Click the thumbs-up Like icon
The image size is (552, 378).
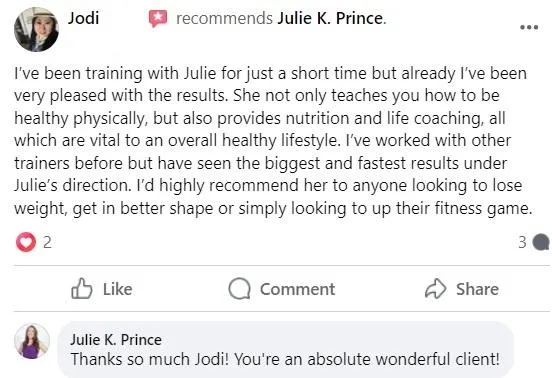(82, 289)
